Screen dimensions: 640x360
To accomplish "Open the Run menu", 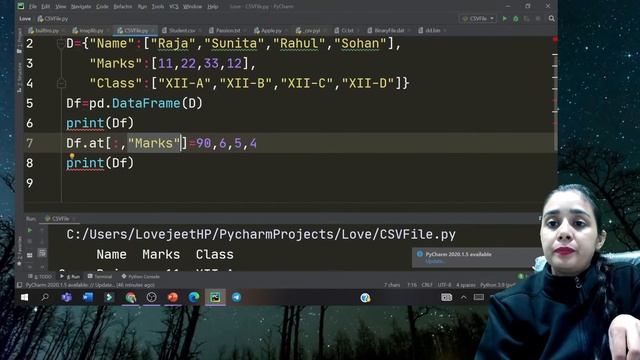I will point(142,7).
